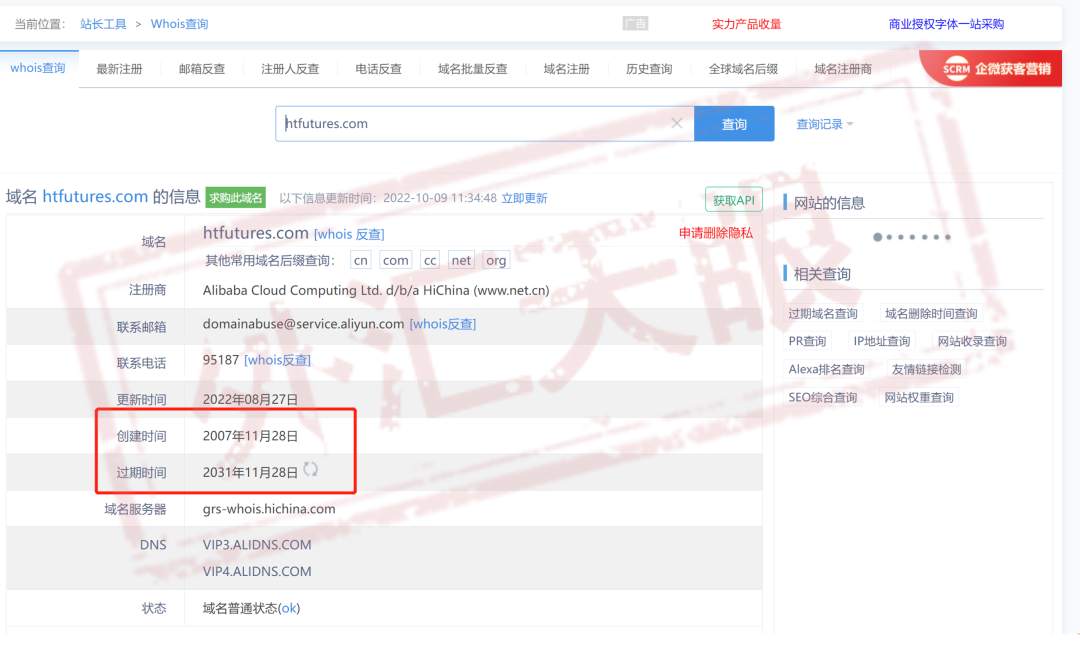Click expiry date 2031年11月28日
The image size is (1080, 645).
coord(250,473)
